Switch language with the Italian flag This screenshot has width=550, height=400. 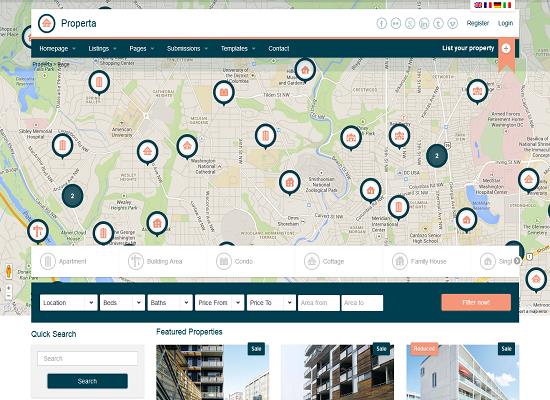(507, 5)
